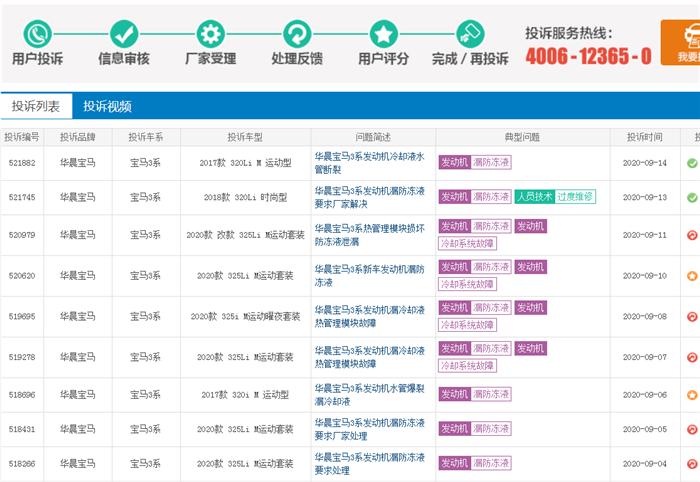Open complaint 华晨宝马3系发动机冷却液水管断裂

[370, 163]
